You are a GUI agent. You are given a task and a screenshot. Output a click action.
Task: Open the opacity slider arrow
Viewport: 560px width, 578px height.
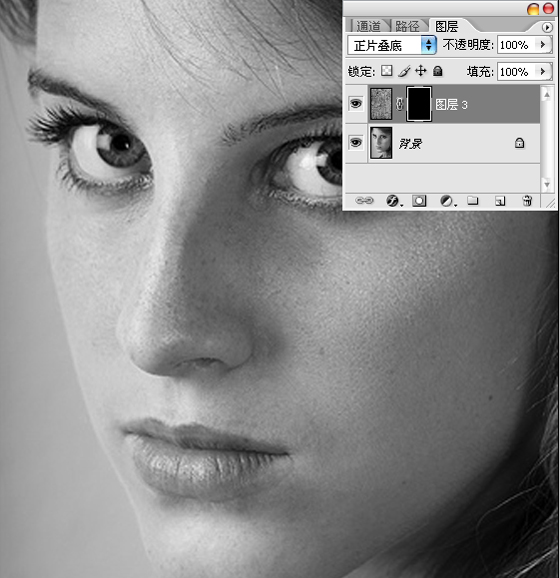coord(543,45)
